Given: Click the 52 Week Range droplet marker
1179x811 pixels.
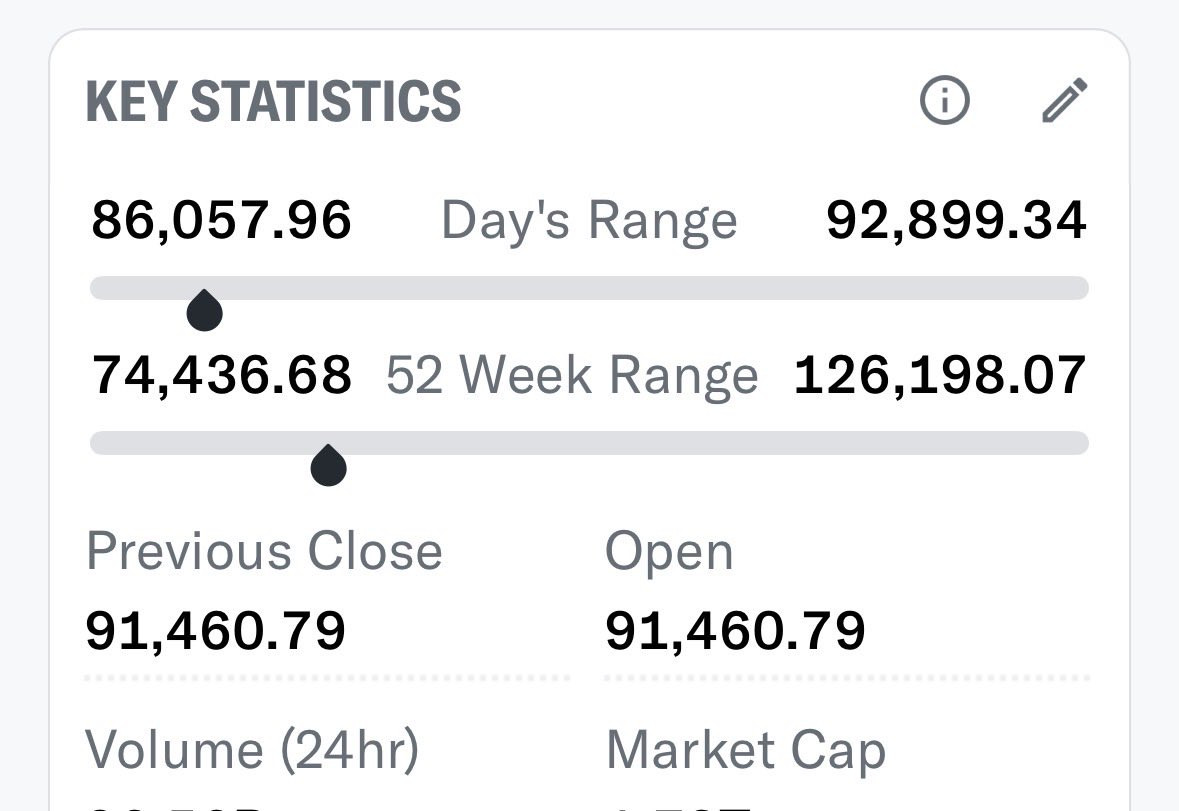Looking at the screenshot, I should tap(328, 466).
